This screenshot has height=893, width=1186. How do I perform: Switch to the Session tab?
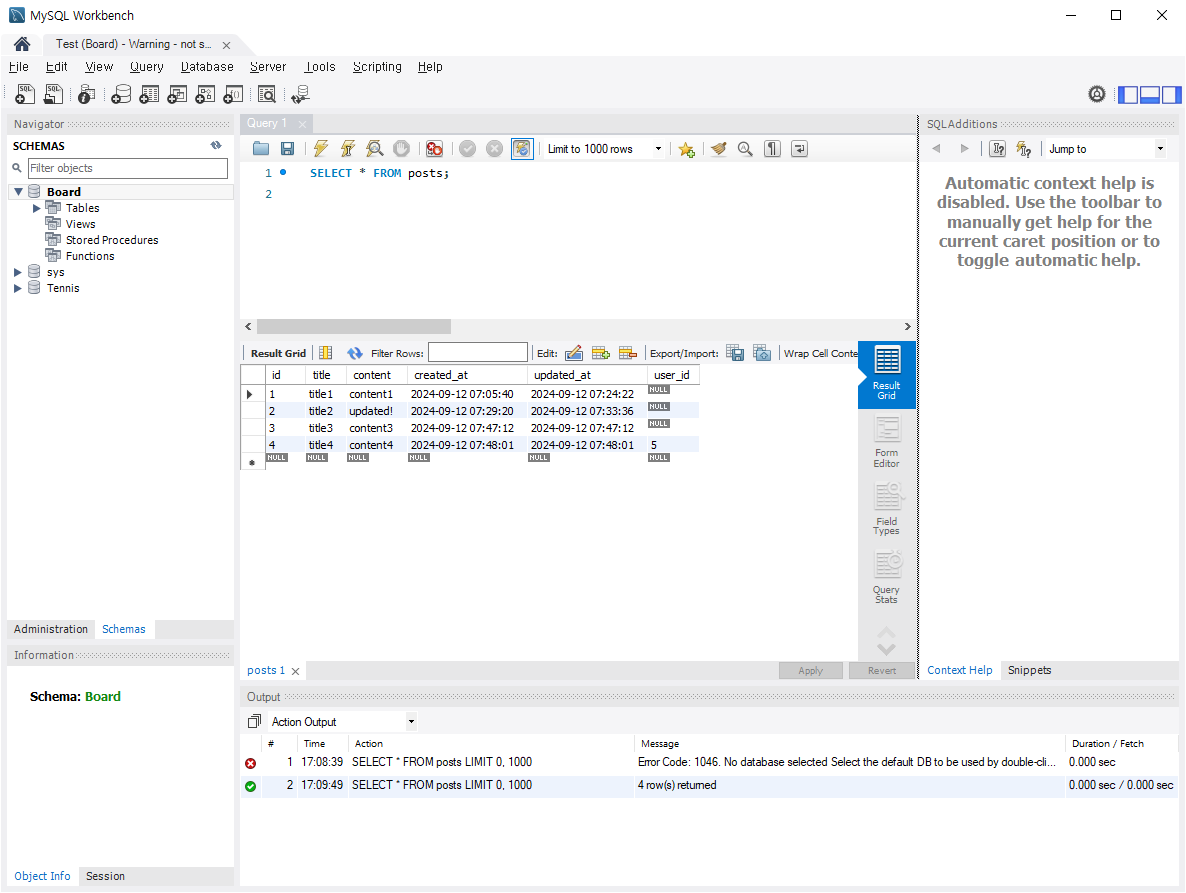click(x=105, y=876)
